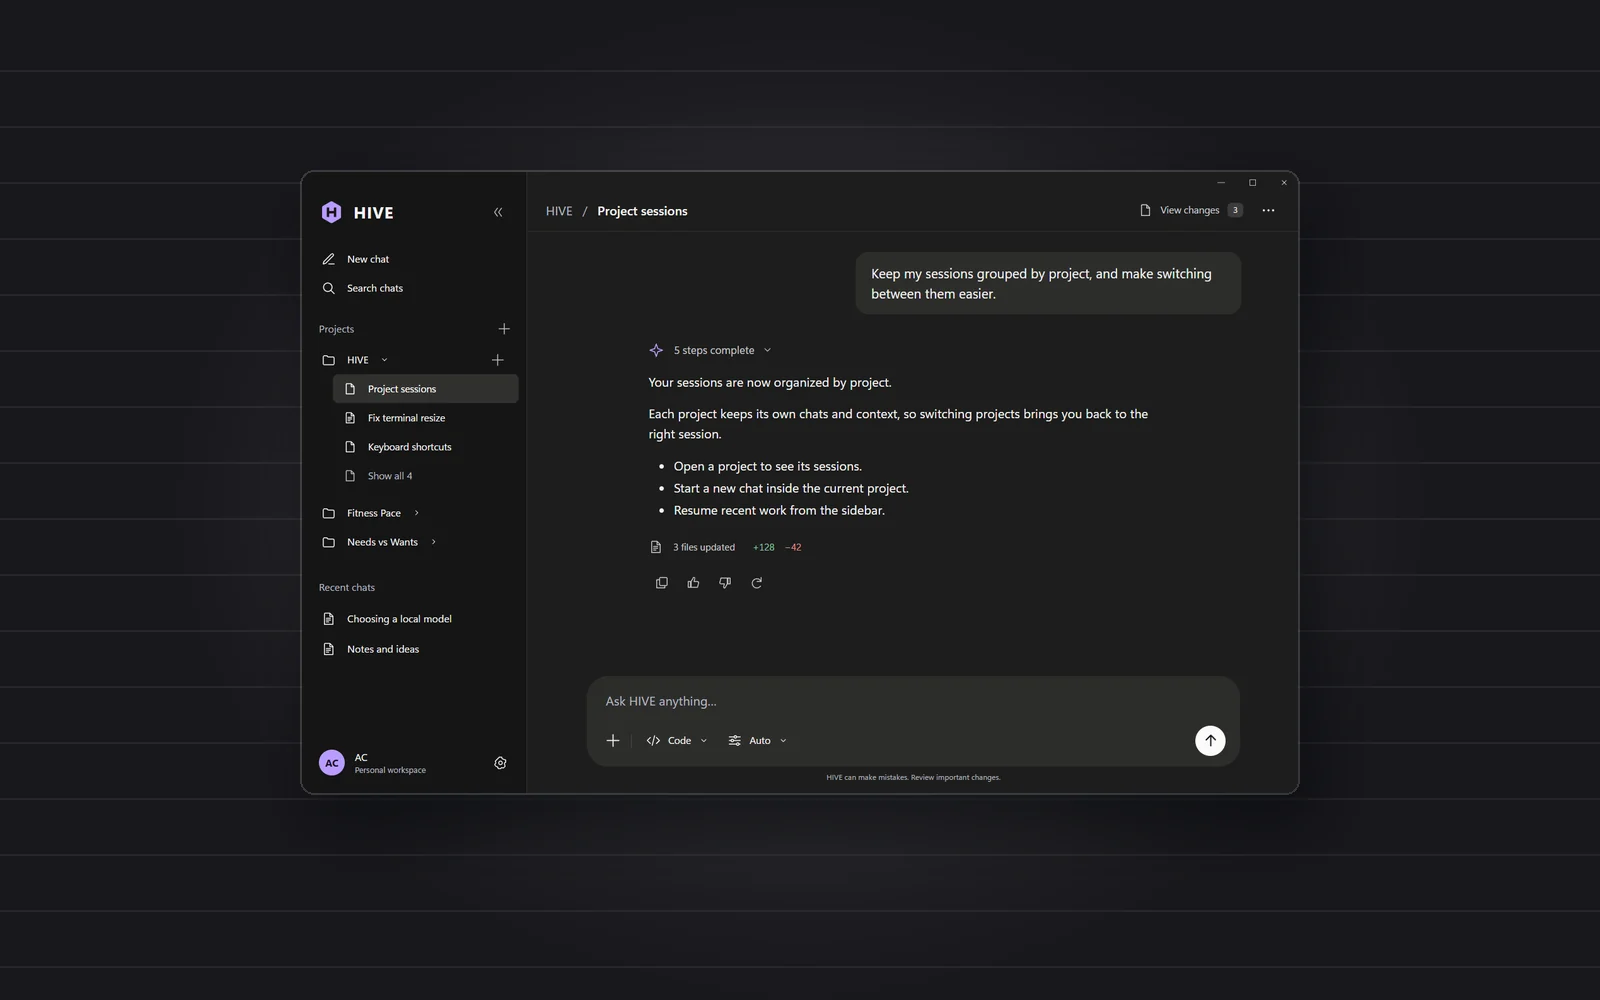
Task: Expand the Fitness Pace project
Action: tap(416, 513)
